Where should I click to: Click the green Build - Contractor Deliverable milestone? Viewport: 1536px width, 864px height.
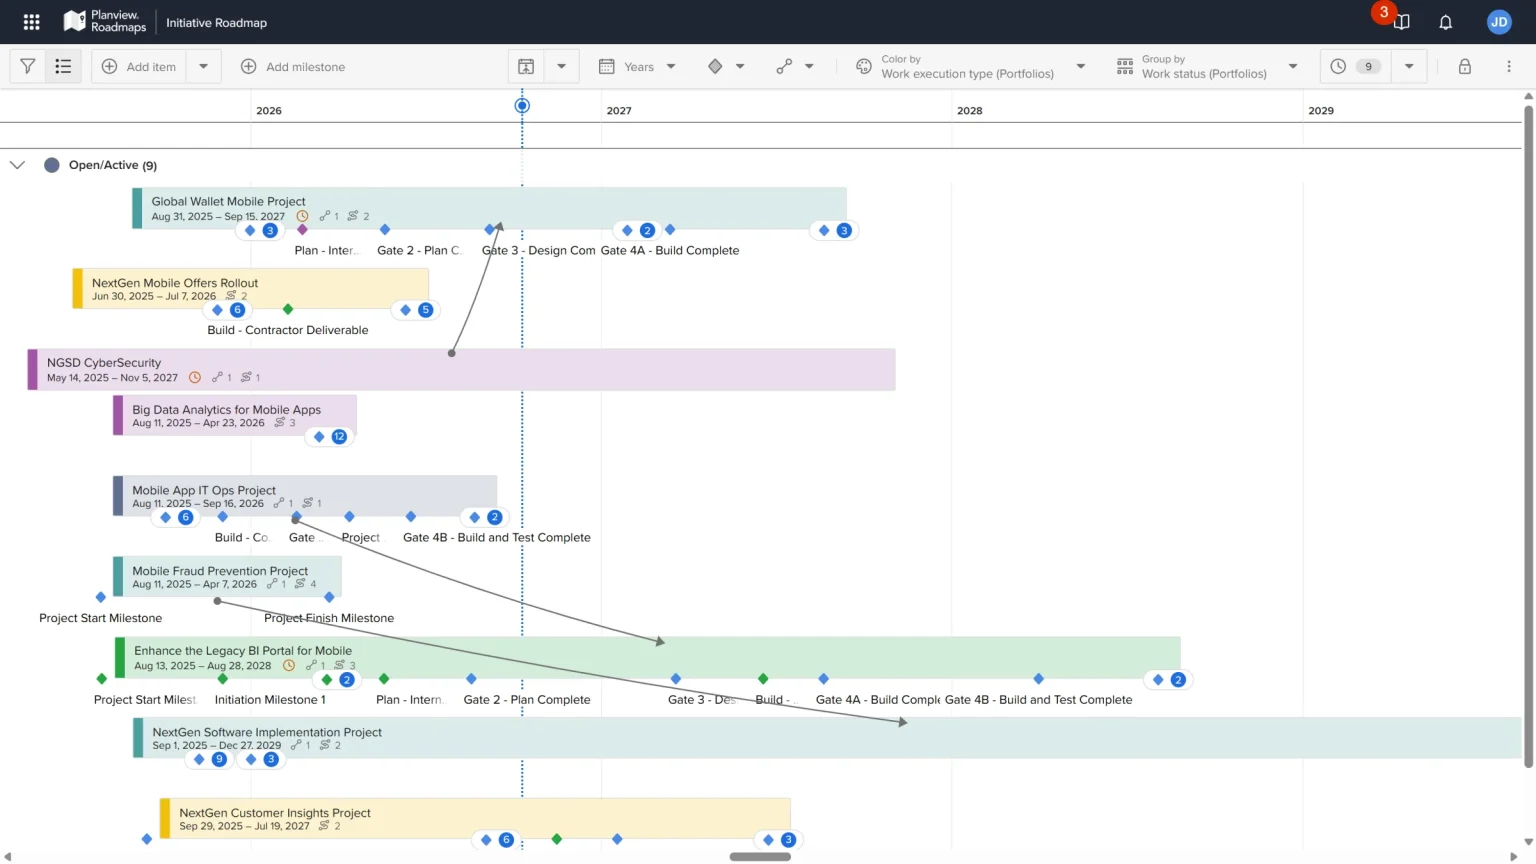pos(288,309)
